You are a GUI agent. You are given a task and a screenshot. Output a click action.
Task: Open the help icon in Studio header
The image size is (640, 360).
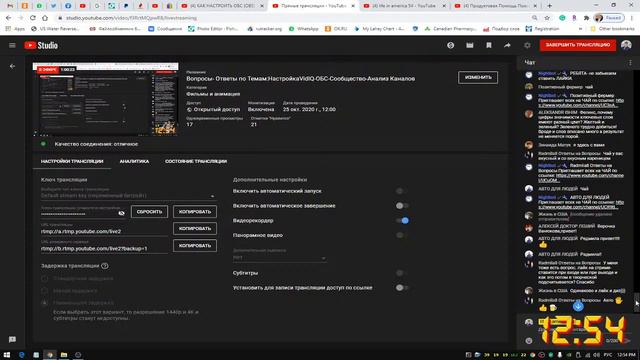pos(450,45)
